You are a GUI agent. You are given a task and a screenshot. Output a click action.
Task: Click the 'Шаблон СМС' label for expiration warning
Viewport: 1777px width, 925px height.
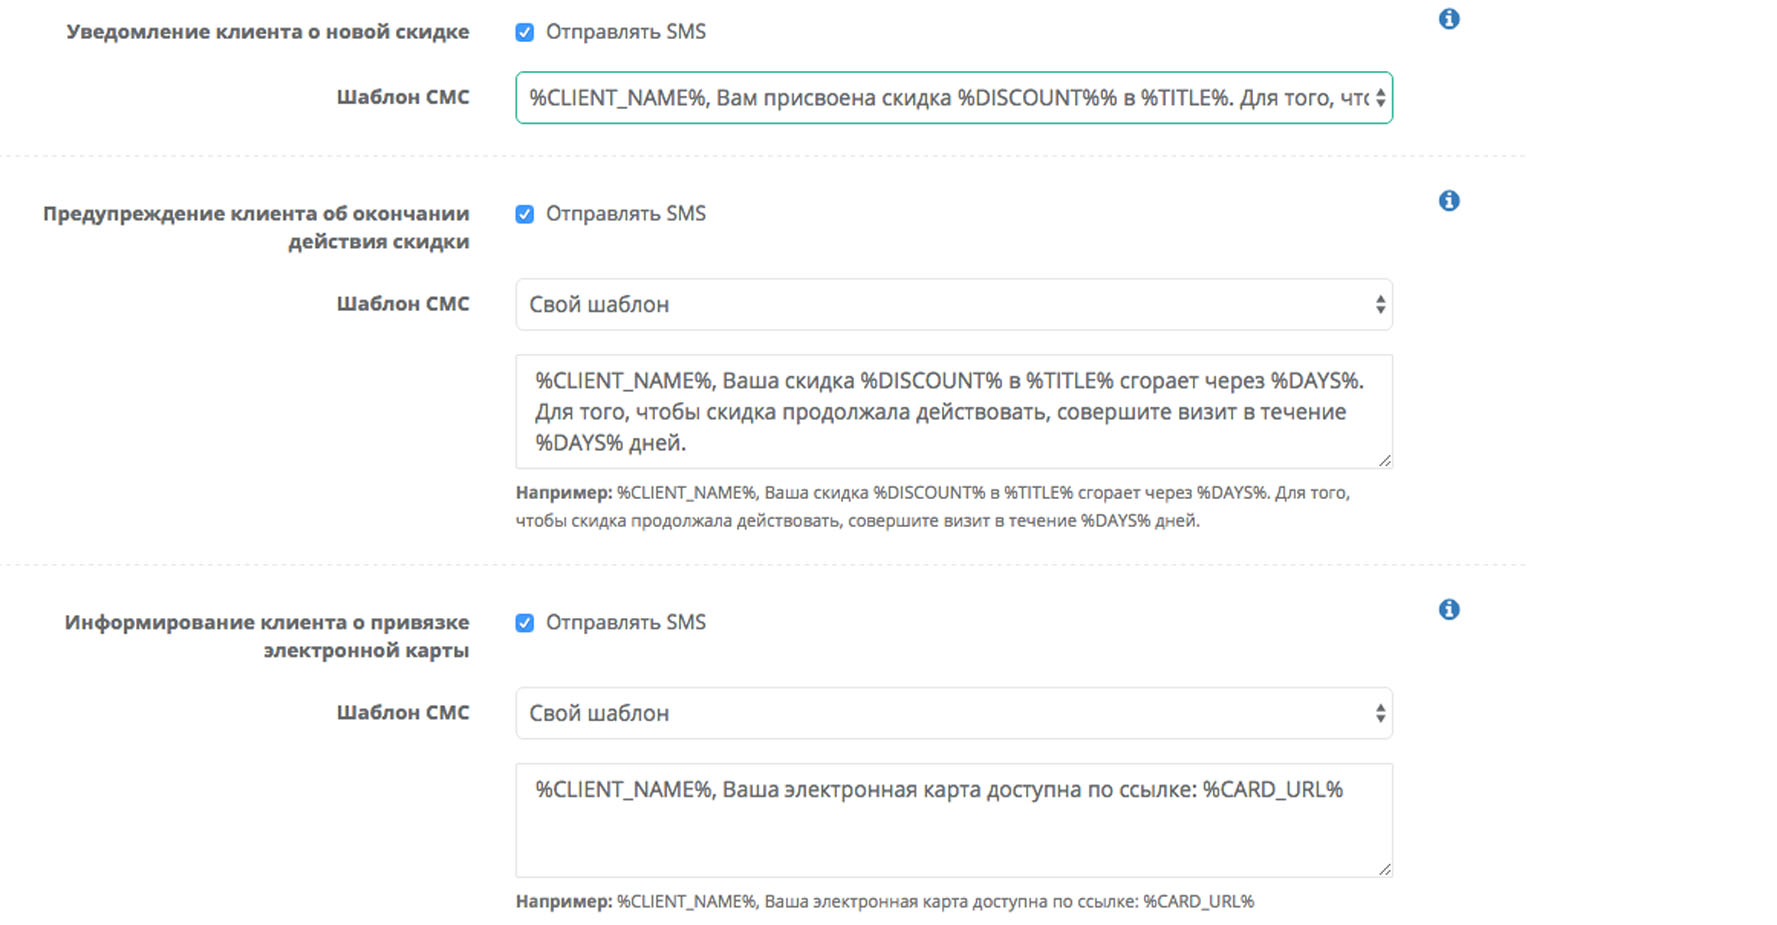click(403, 304)
